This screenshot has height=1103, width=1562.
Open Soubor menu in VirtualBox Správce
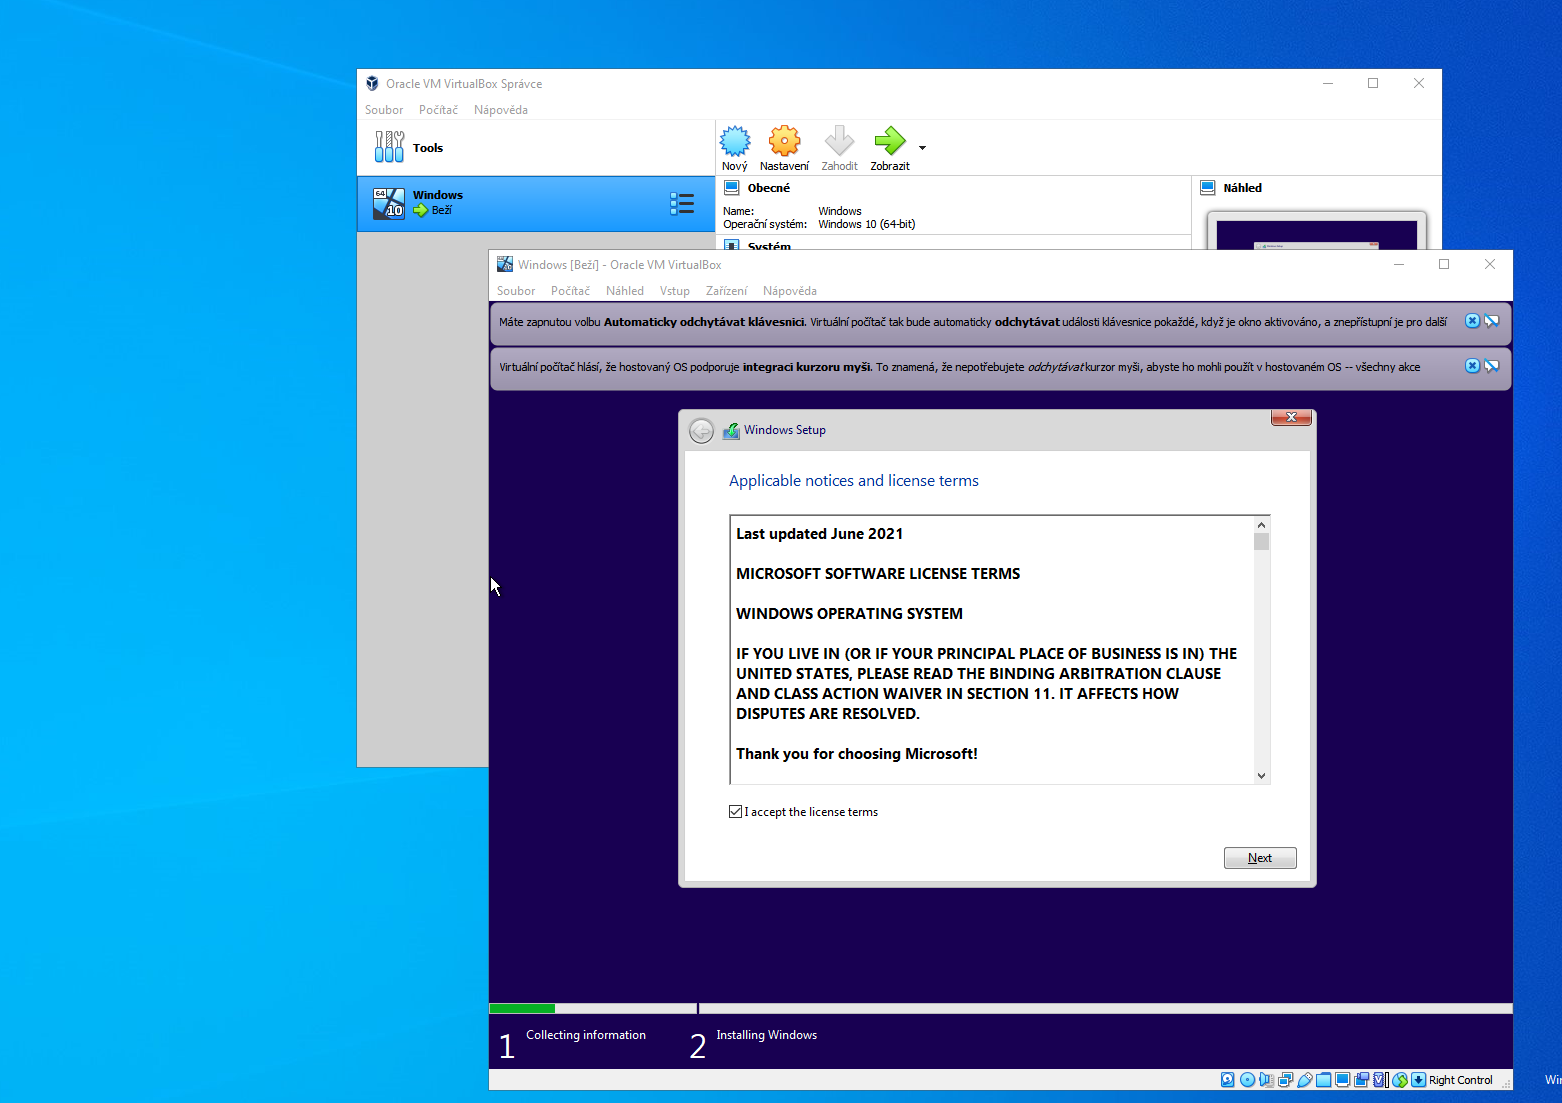[x=384, y=110]
